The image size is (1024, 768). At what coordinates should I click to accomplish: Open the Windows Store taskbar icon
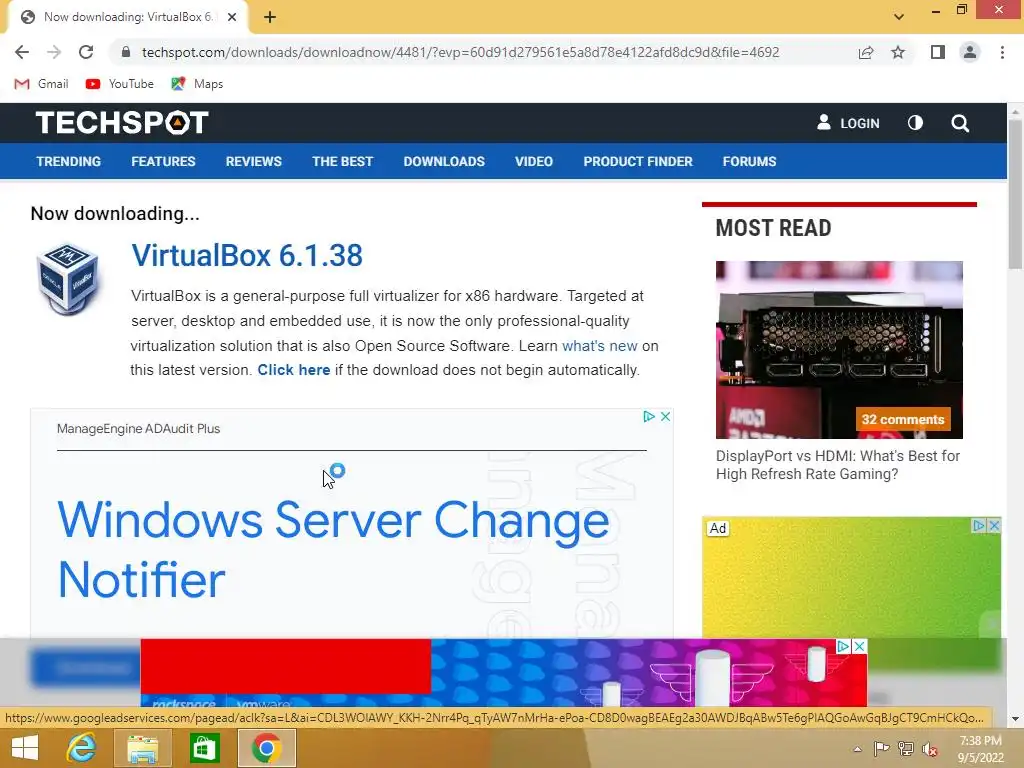(204, 748)
